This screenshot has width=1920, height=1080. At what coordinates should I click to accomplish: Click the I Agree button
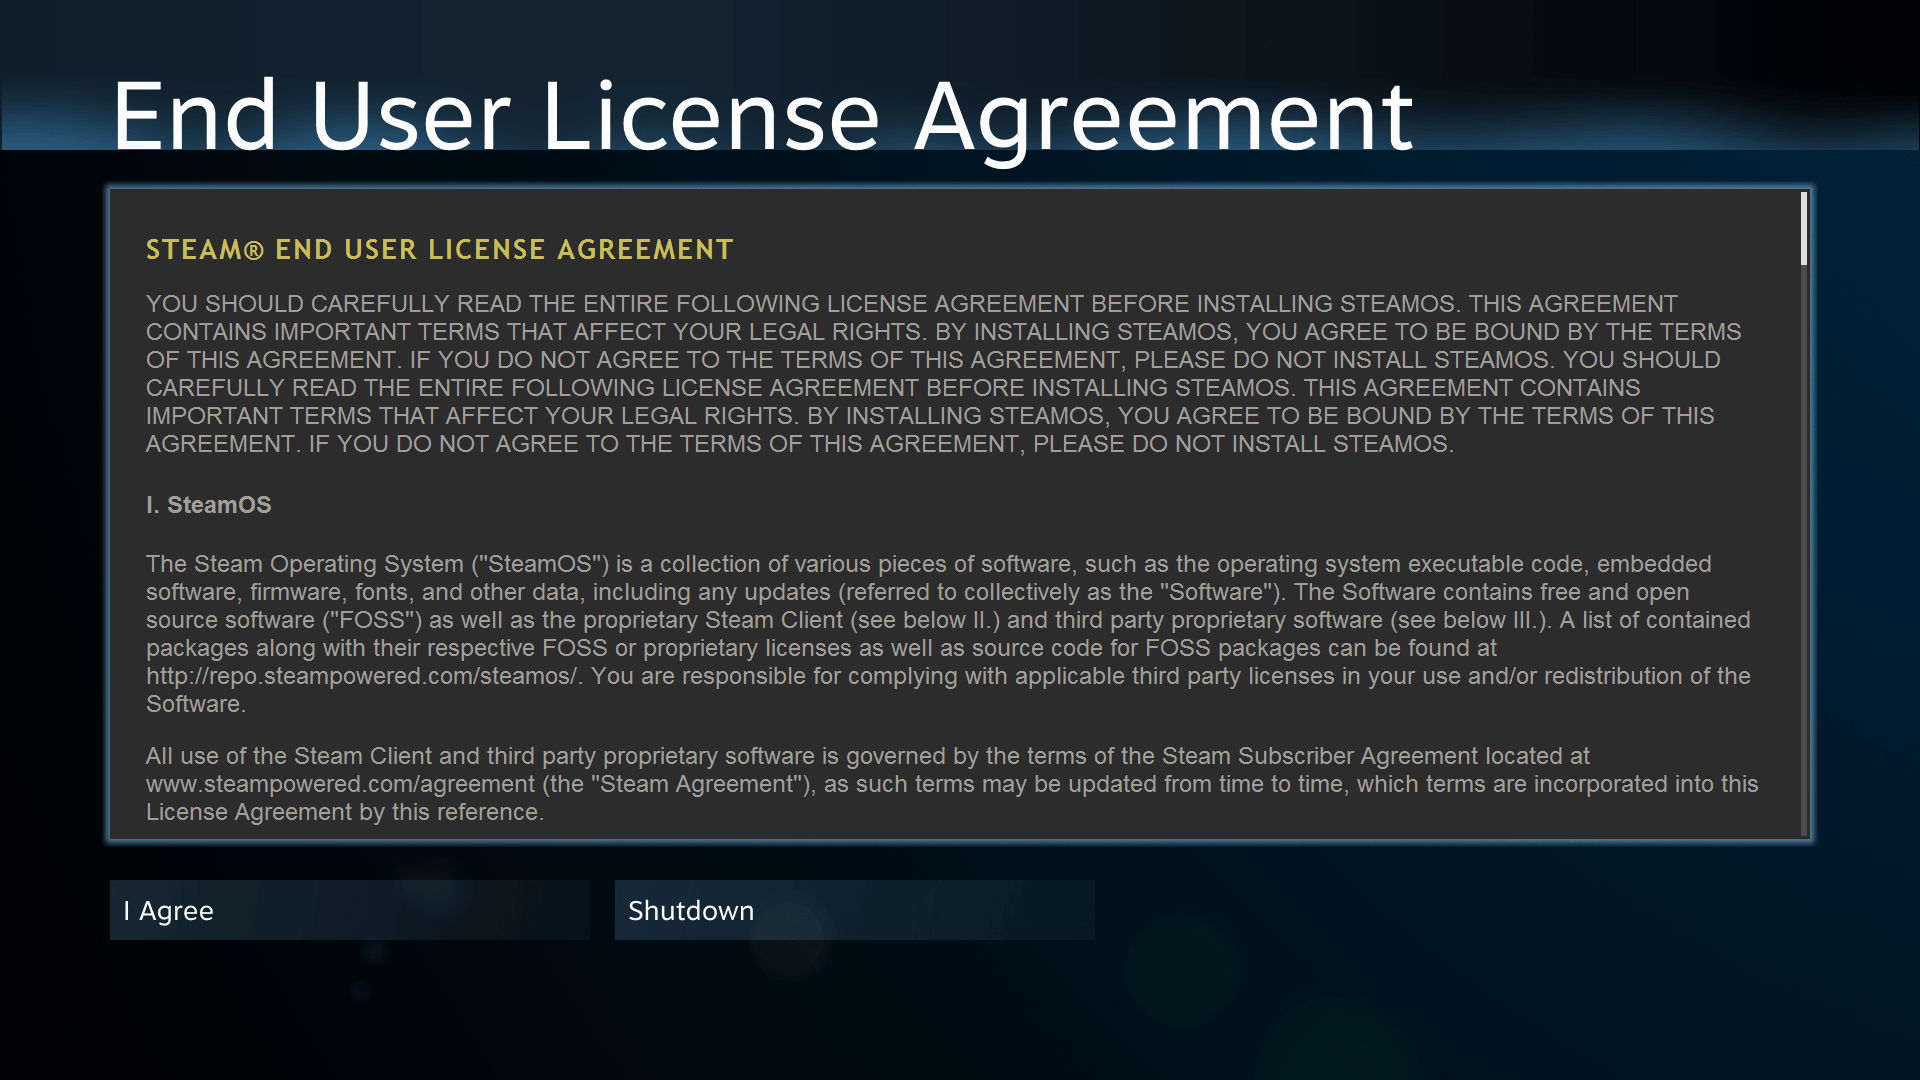[349, 910]
